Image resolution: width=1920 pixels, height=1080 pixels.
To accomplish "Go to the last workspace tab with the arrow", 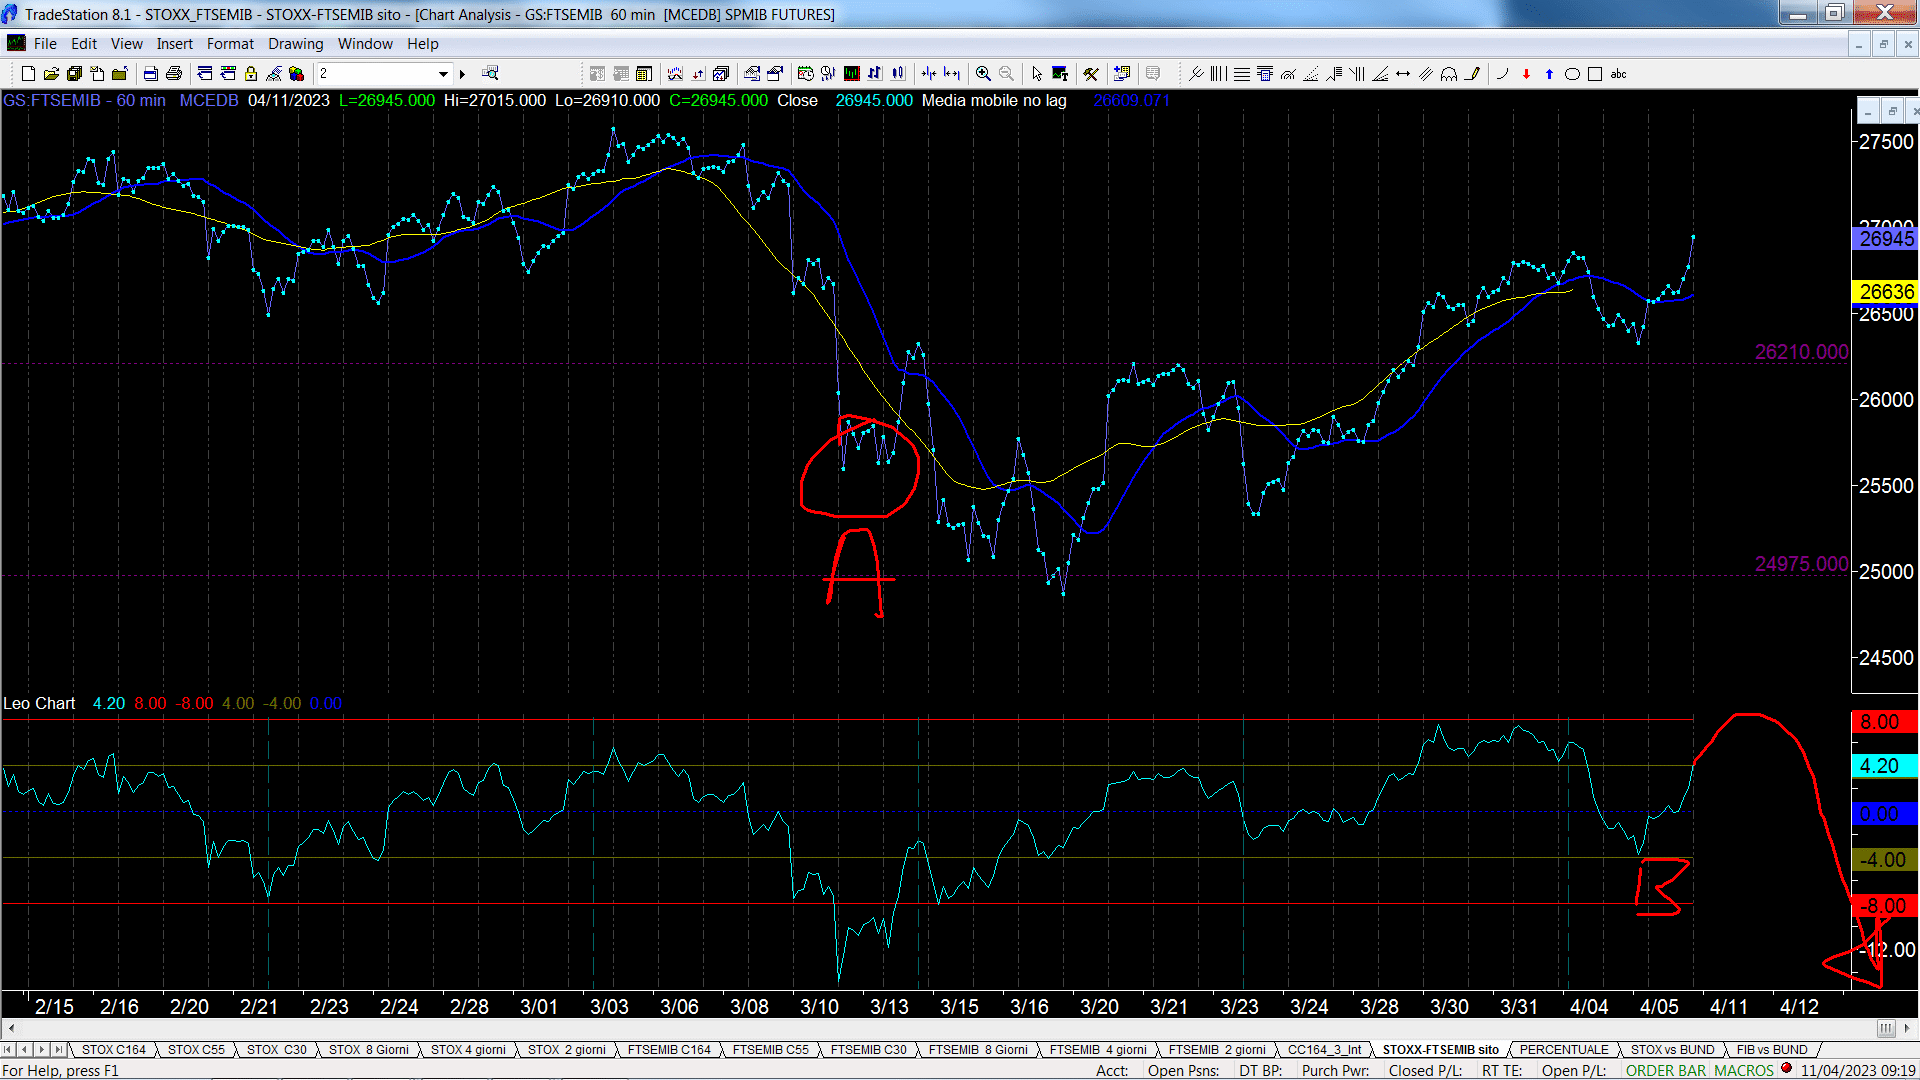I will point(59,1050).
